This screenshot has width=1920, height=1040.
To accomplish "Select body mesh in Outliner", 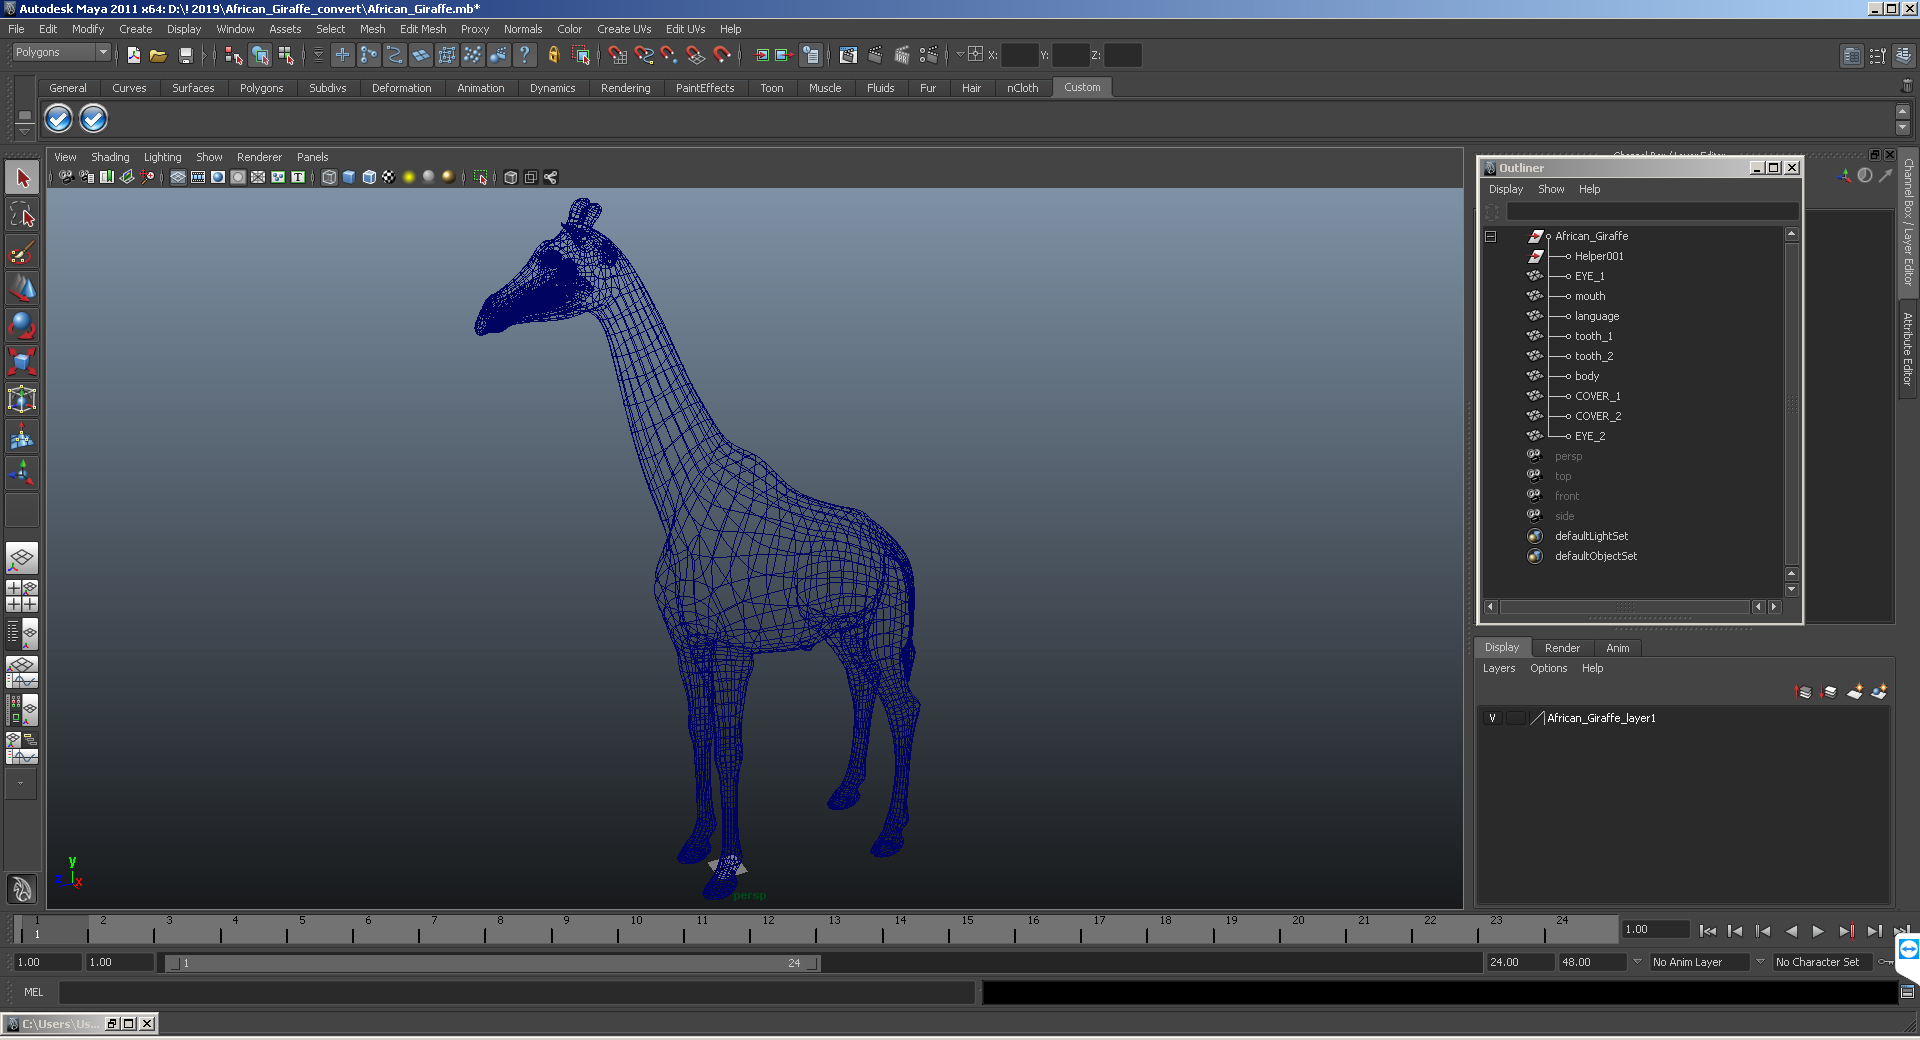I will (x=1587, y=376).
